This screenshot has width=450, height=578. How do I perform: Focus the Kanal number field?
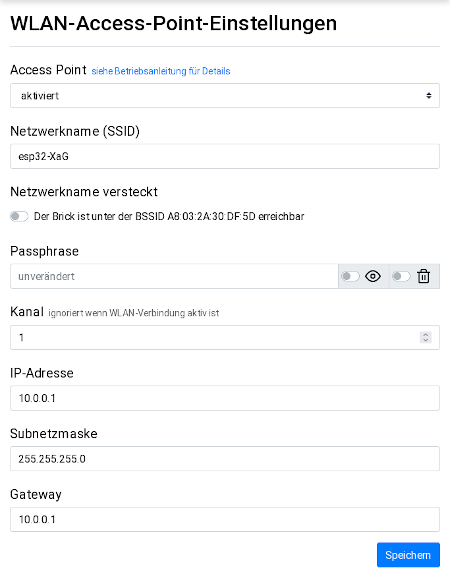(225, 337)
